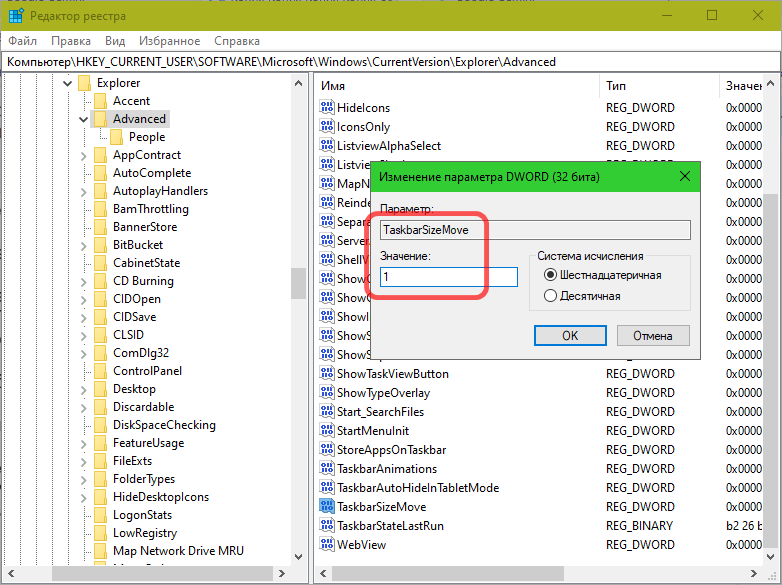This screenshot has width=782, height=585.
Task: Click the People subfolder icon
Action: coord(116,137)
